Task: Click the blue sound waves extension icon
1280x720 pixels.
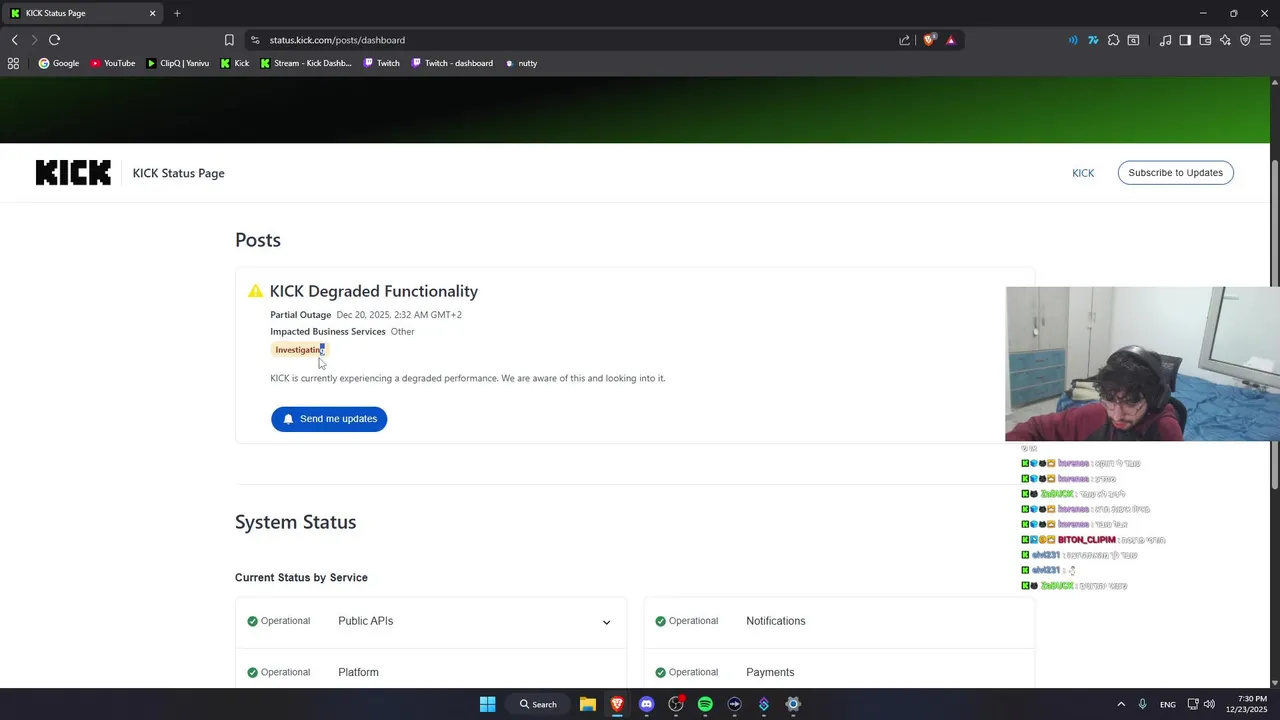Action: point(1073,40)
